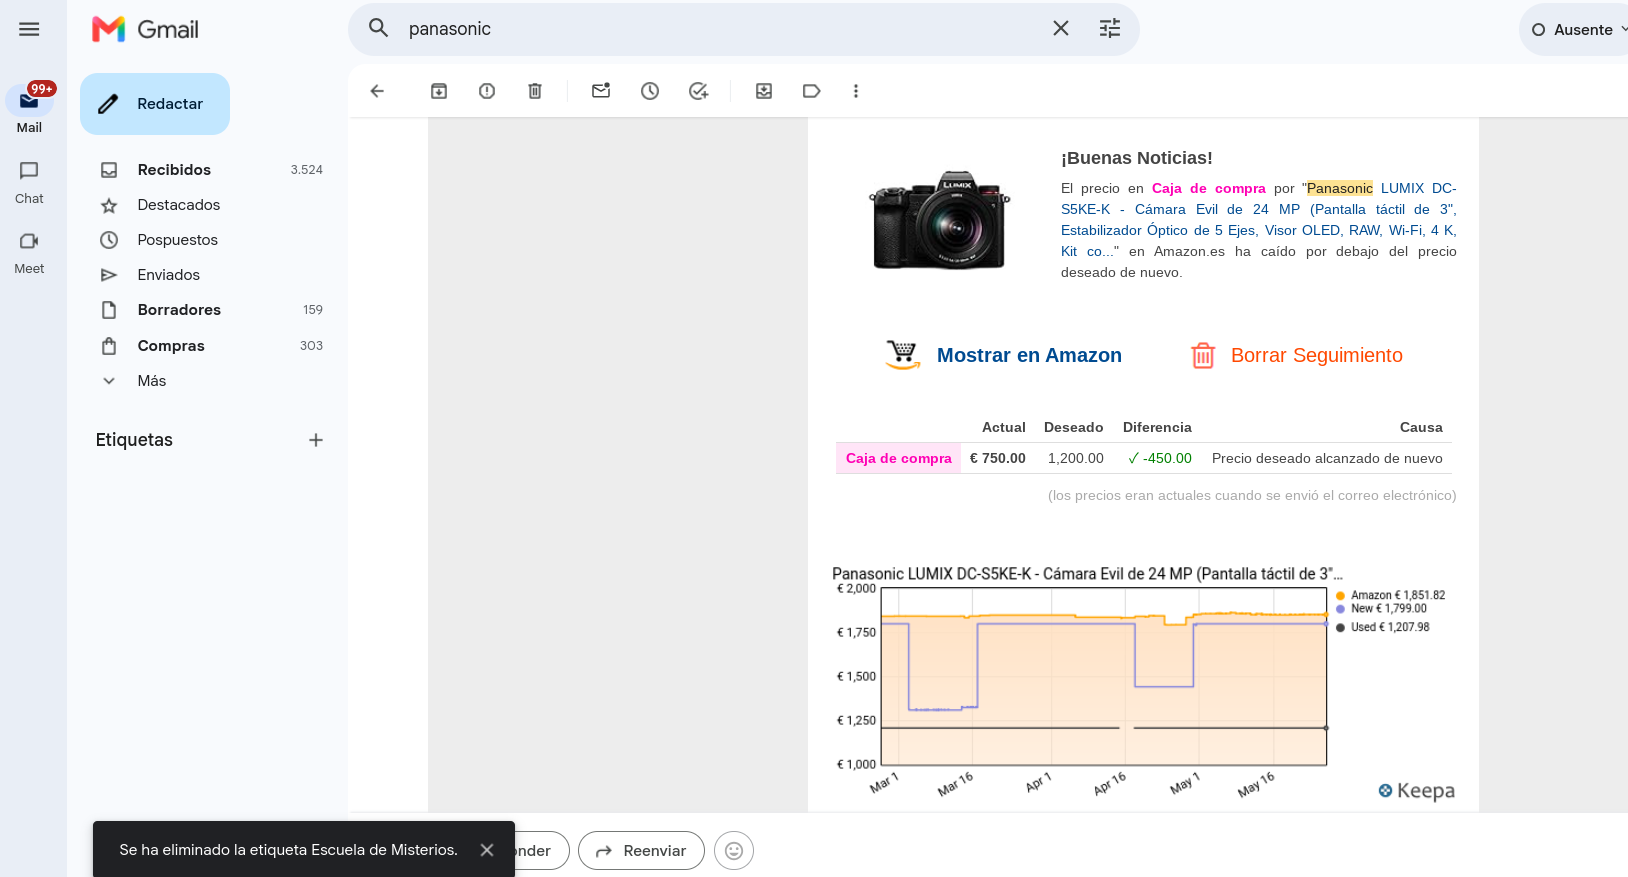Click Mostrar en Amazon link

(1029, 355)
